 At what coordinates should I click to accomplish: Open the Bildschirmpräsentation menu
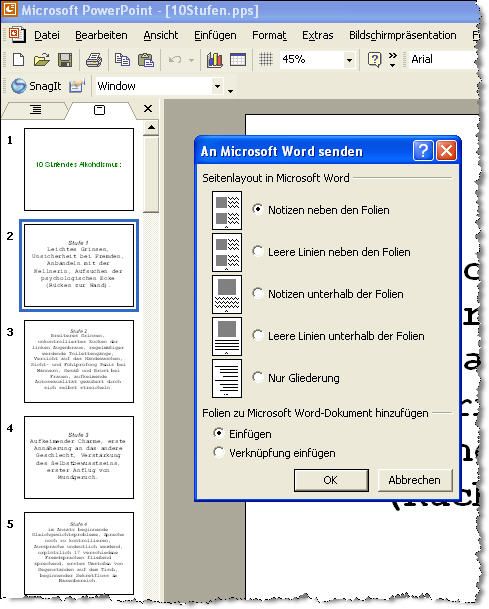(x=402, y=35)
